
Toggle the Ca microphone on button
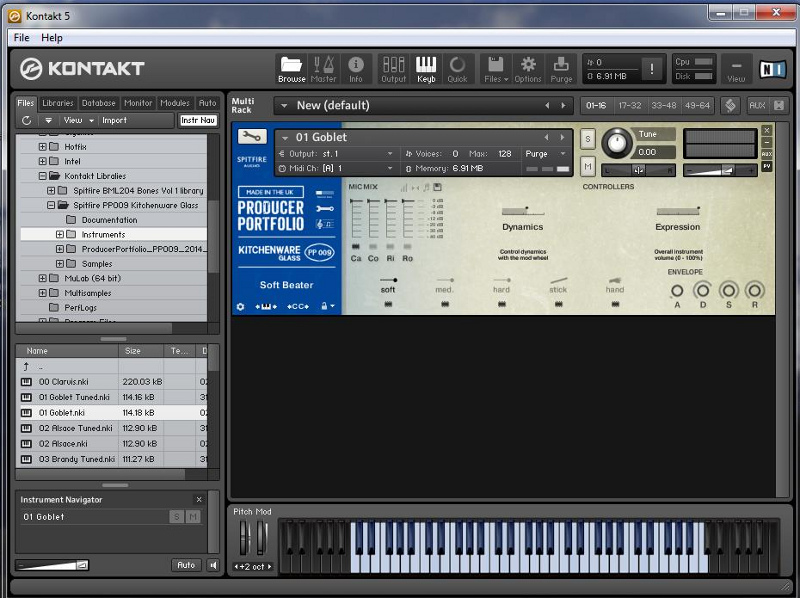[x=356, y=246]
